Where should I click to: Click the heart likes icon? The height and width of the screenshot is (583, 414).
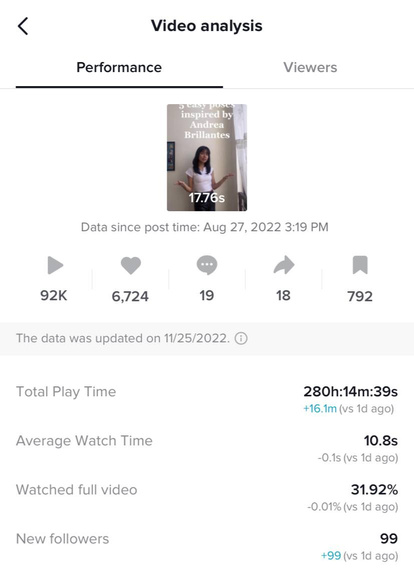point(131,265)
